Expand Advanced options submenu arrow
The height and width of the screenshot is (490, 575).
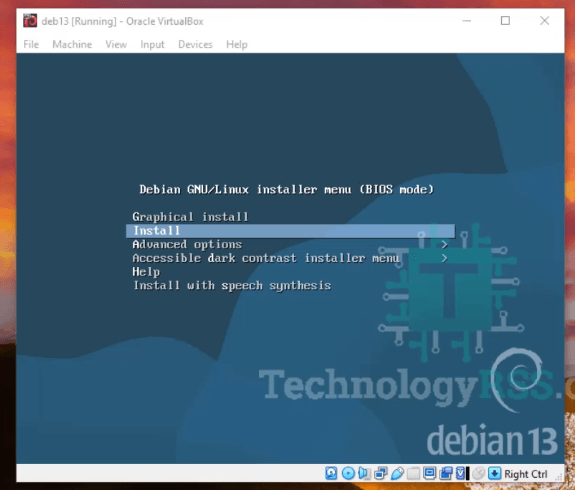coord(444,245)
